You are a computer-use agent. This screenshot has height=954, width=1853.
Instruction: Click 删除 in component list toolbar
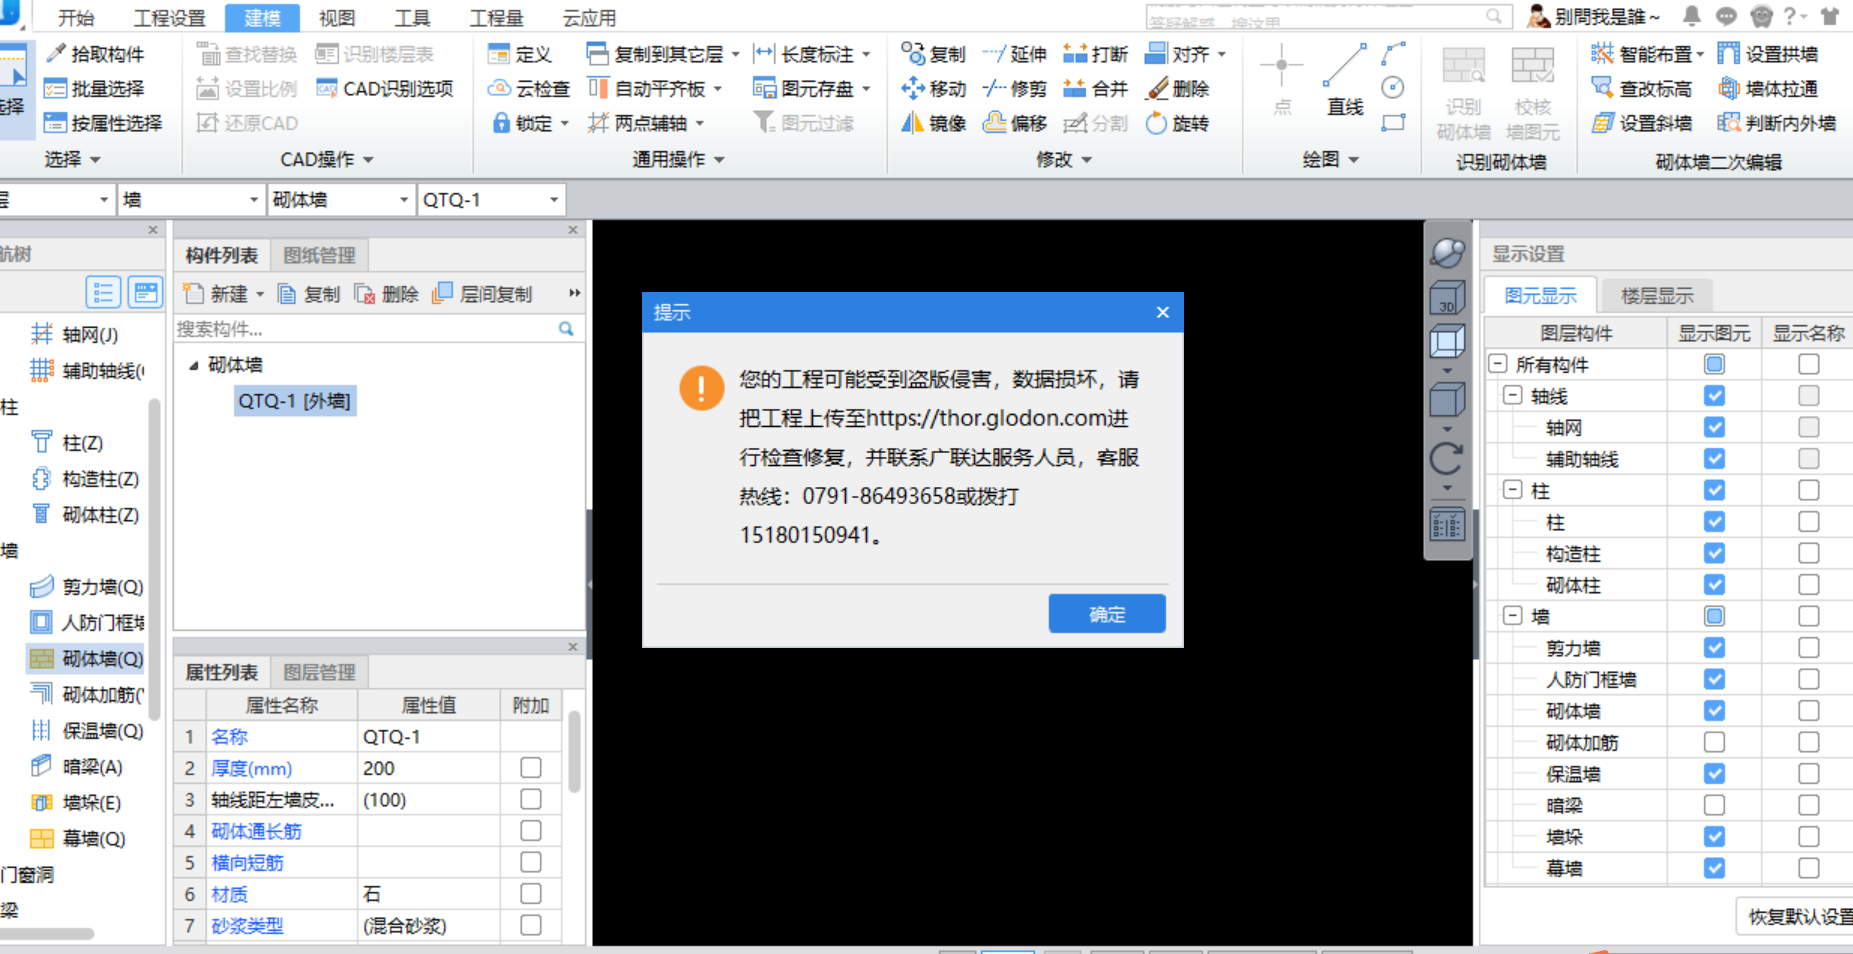click(387, 294)
